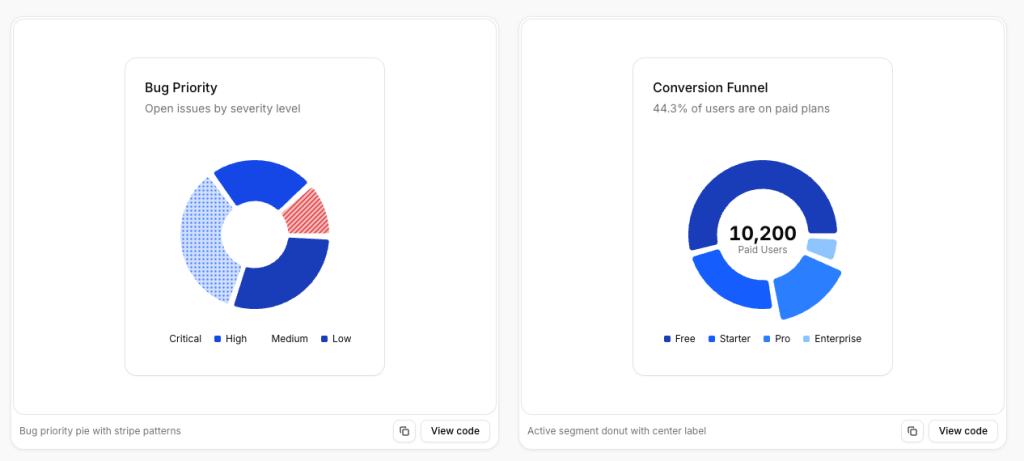This screenshot has height=461, width=1024.
Task: Click the Bug Priority card title
Action: [x=181, y=88]
